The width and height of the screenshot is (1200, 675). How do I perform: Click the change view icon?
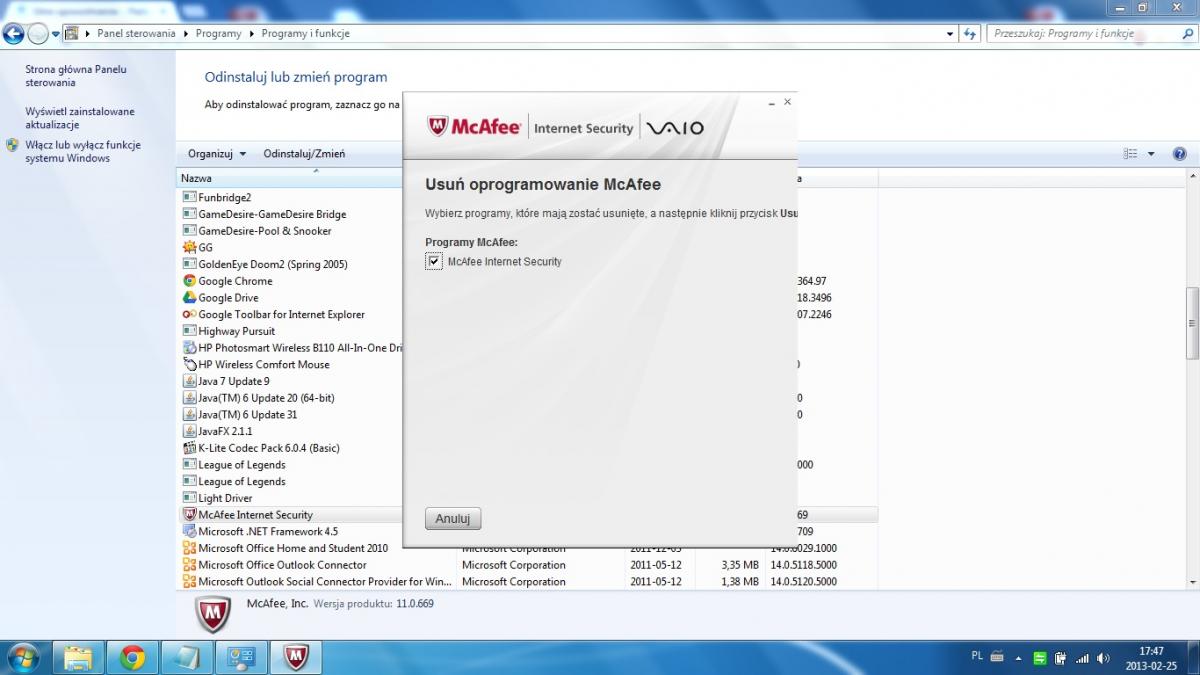pos(1130,154)
